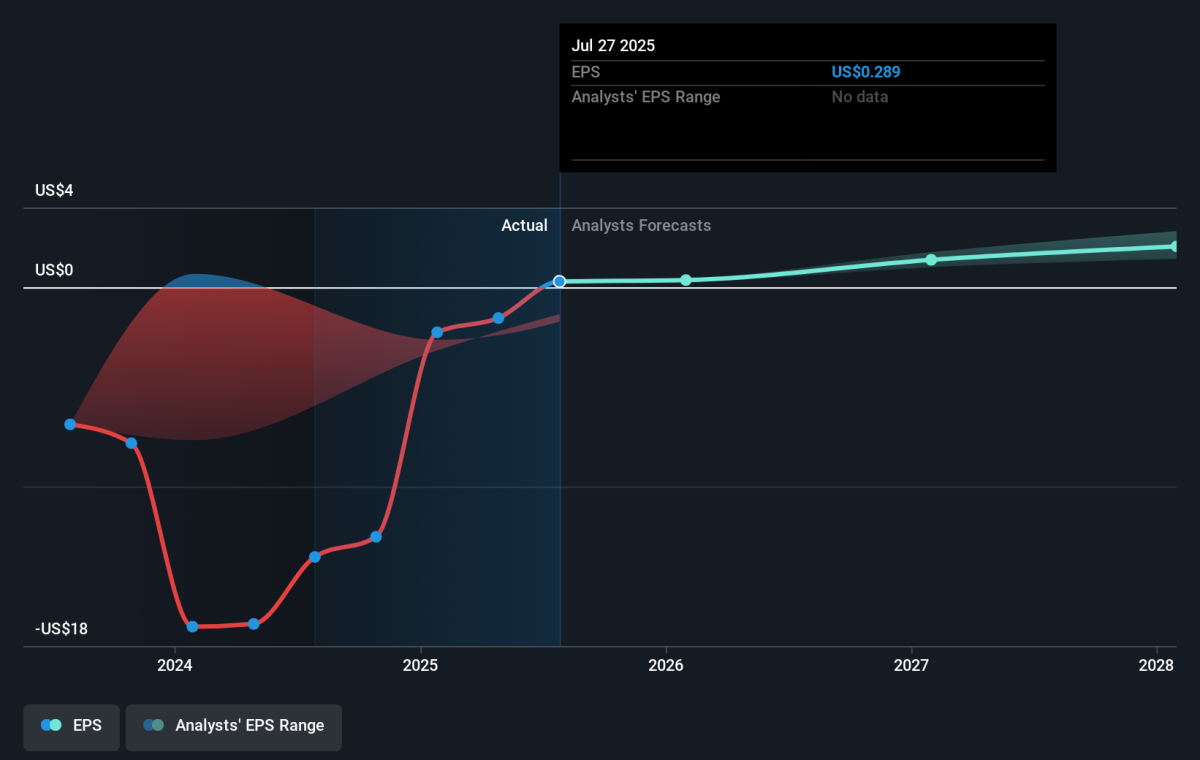Click the 2026 x-axis label
Image resolution: width=1200 pixels, height=760 pixels.
[666, 665]
